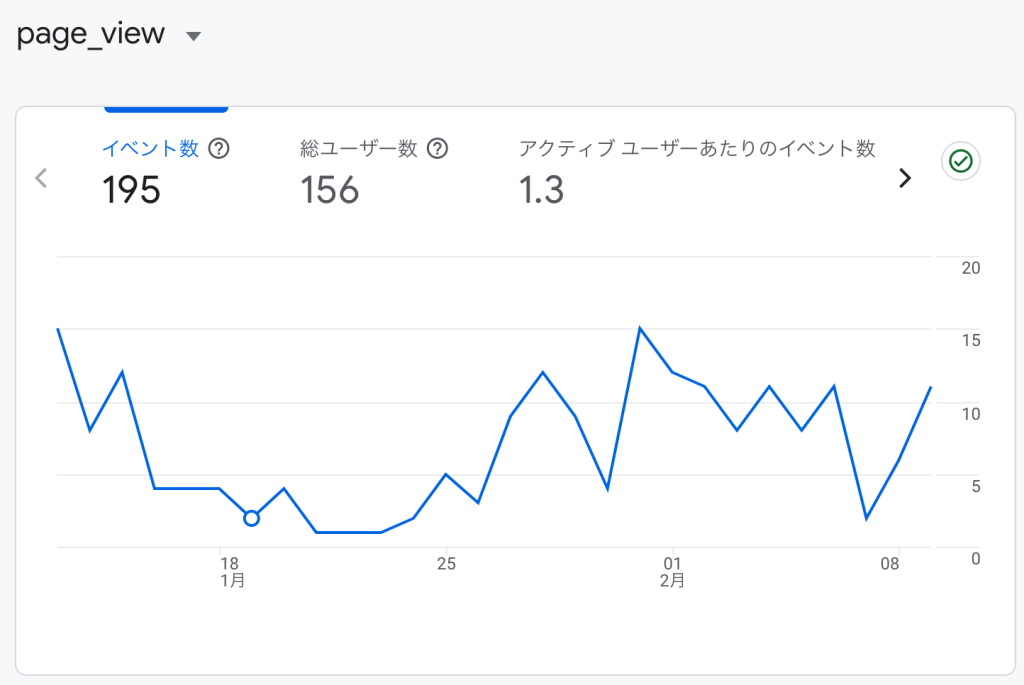Click the total users value 156
The height and width of the screenshot is (685, 1024).
point(330,190)
